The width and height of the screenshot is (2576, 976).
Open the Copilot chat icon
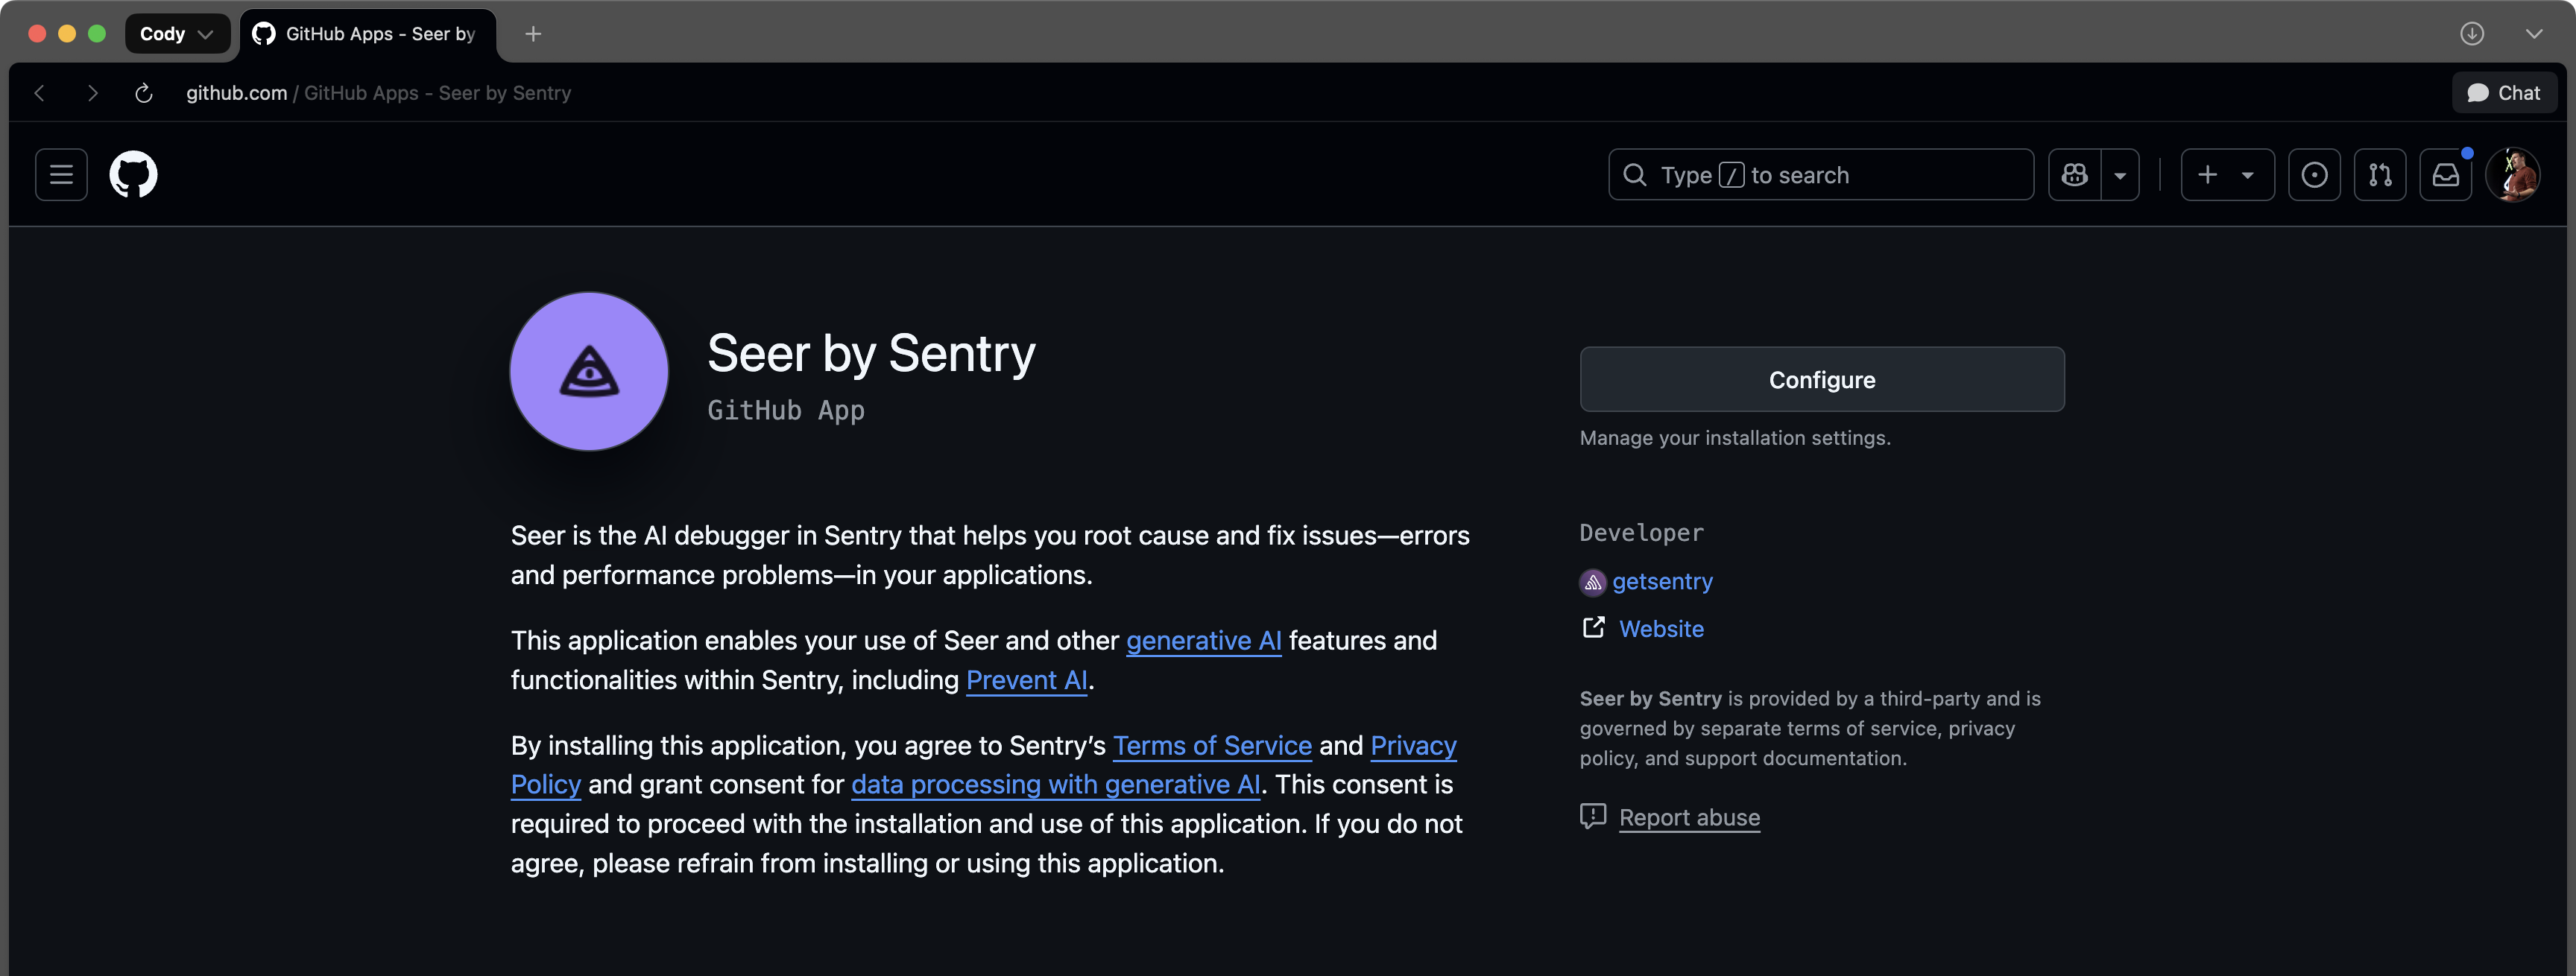click(2075, 175)
